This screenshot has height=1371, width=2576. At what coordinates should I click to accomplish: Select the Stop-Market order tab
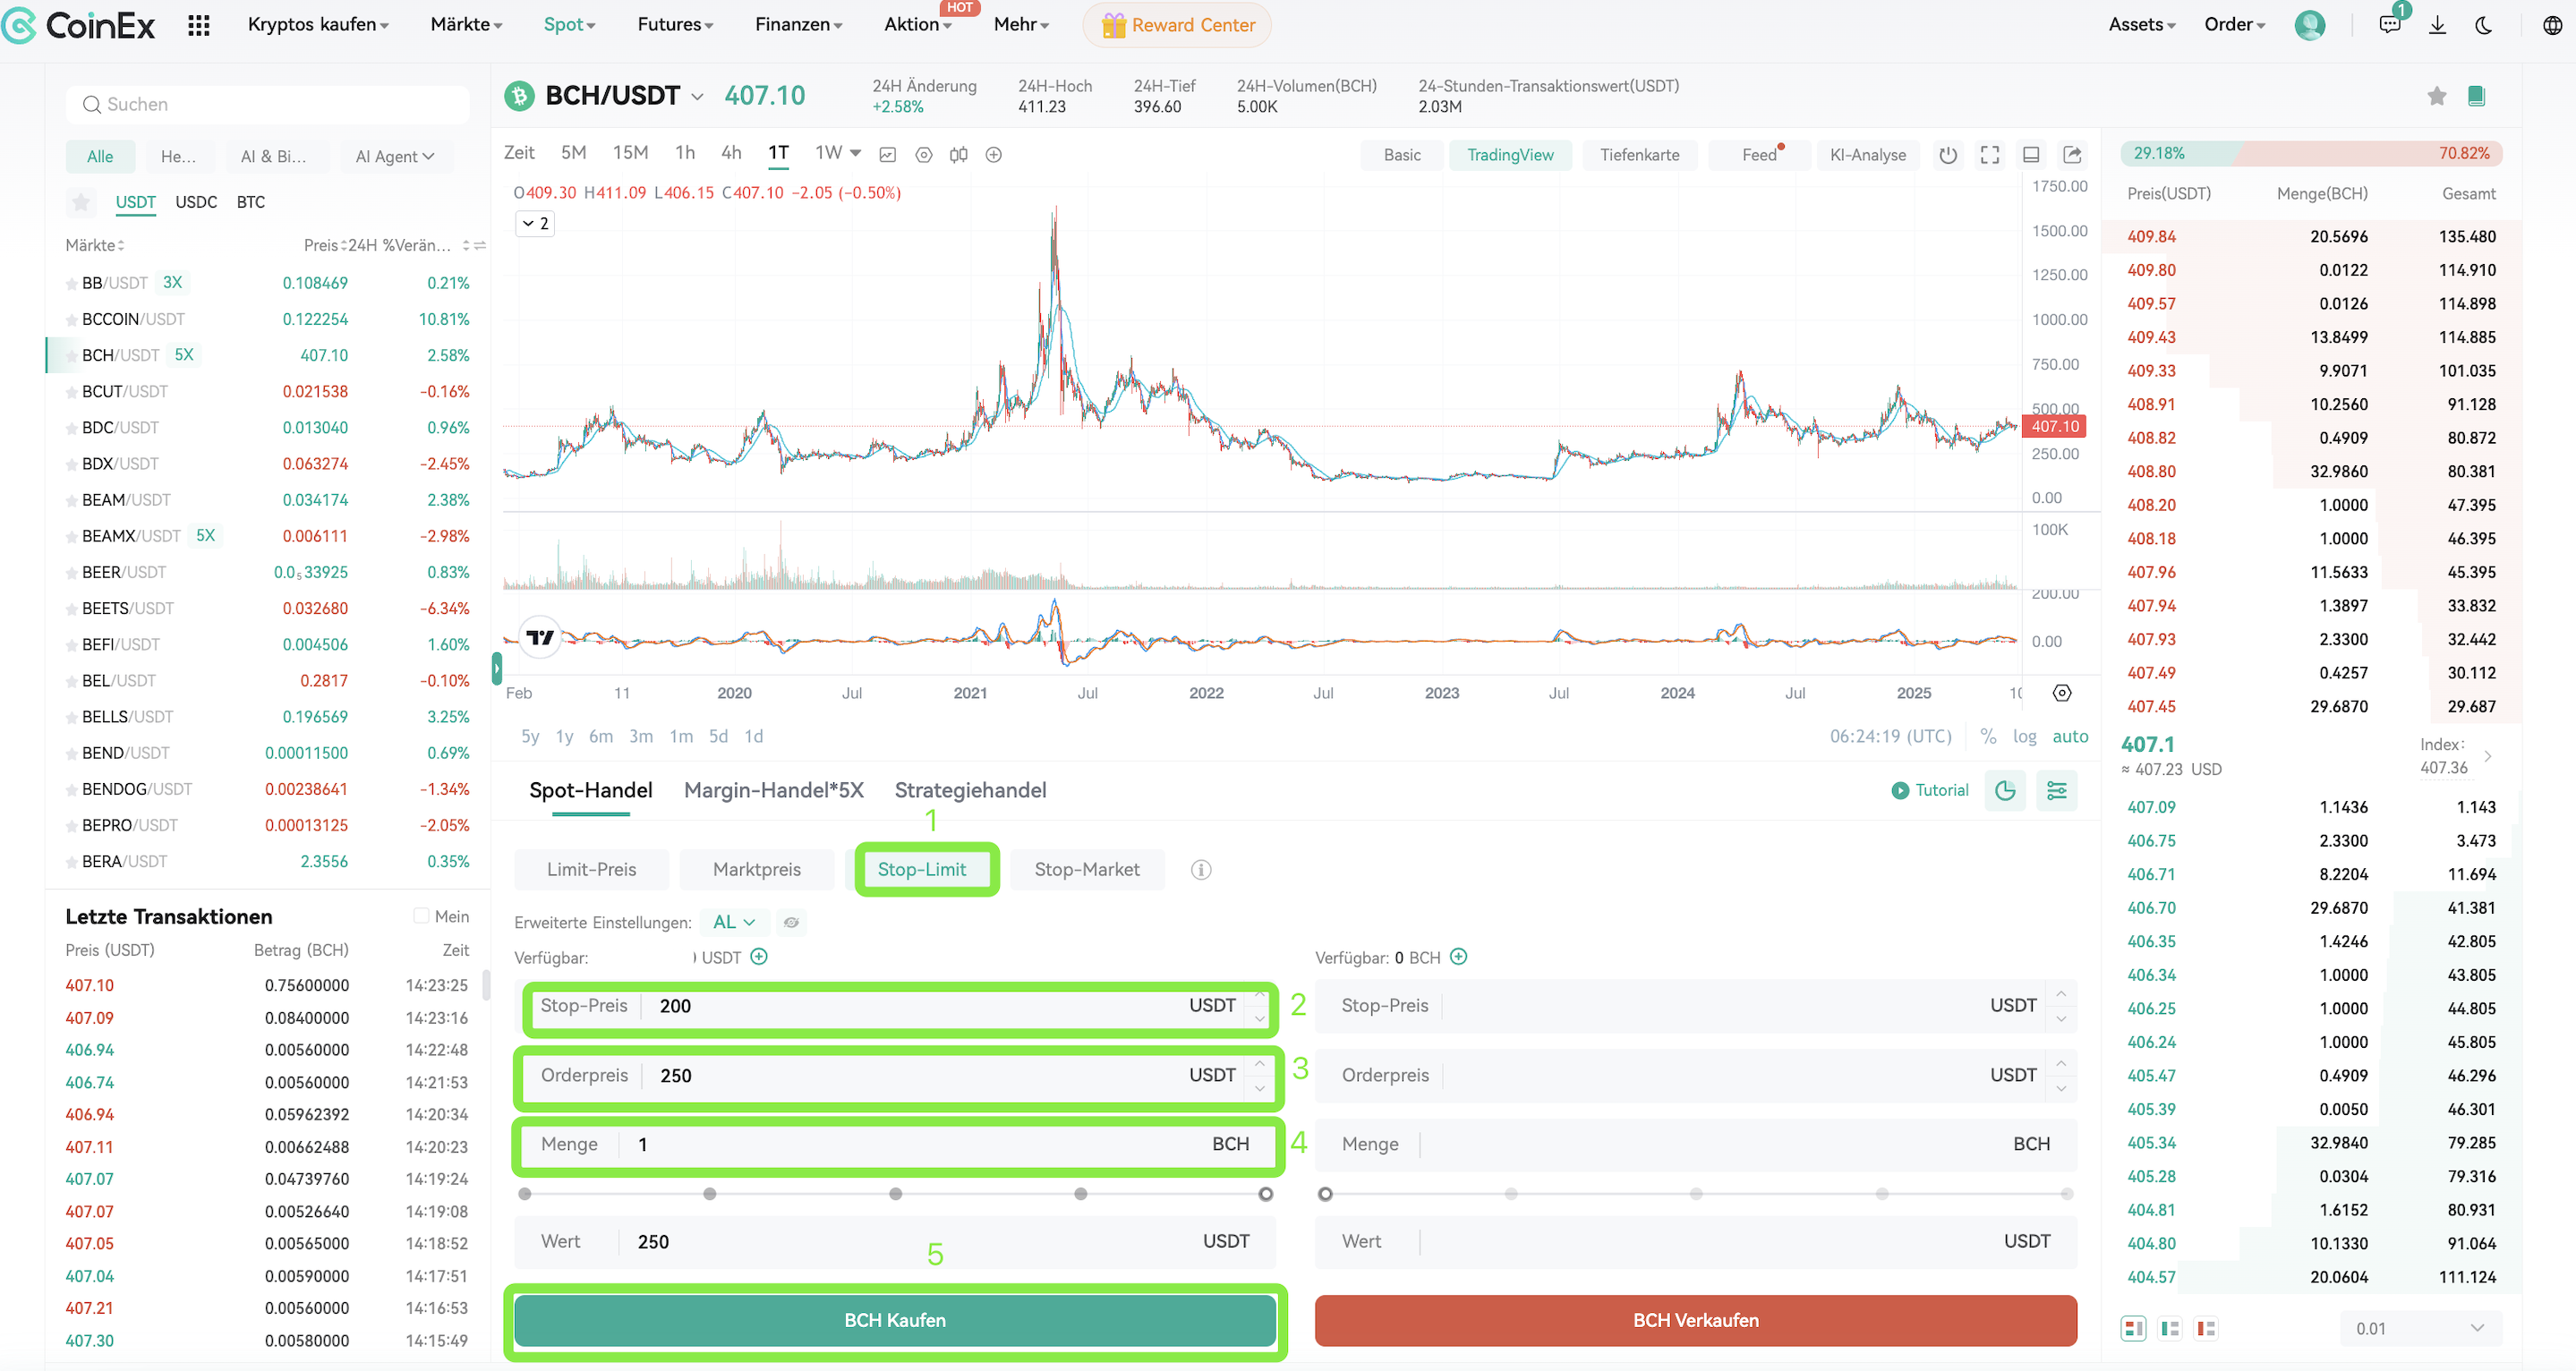(1087, 869)
